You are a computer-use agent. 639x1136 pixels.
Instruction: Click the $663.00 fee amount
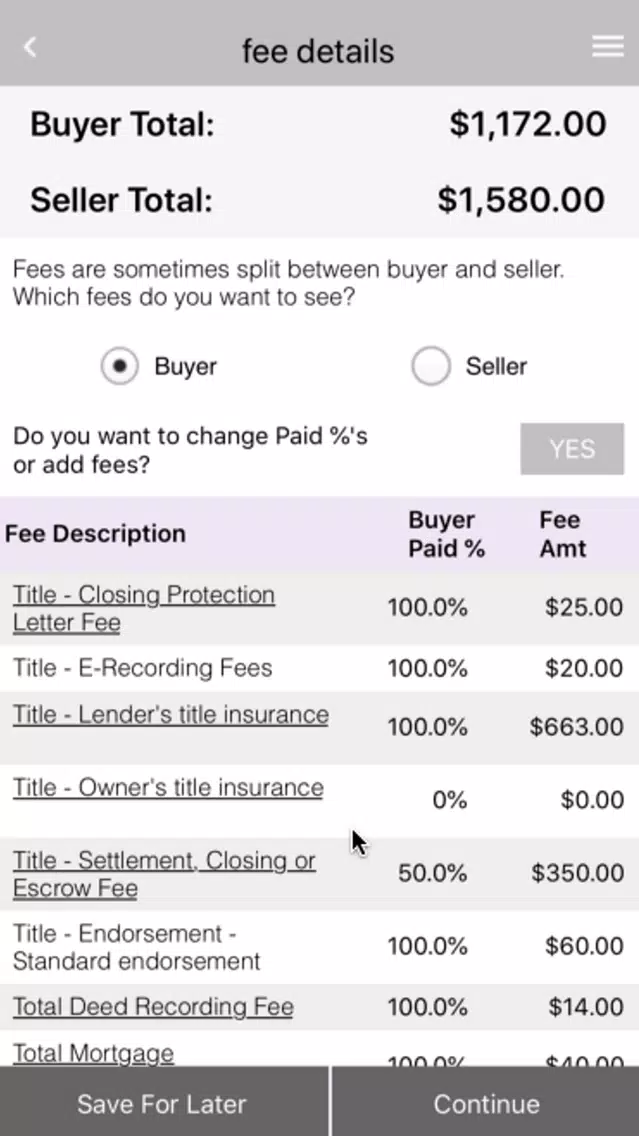pos(576,727)
